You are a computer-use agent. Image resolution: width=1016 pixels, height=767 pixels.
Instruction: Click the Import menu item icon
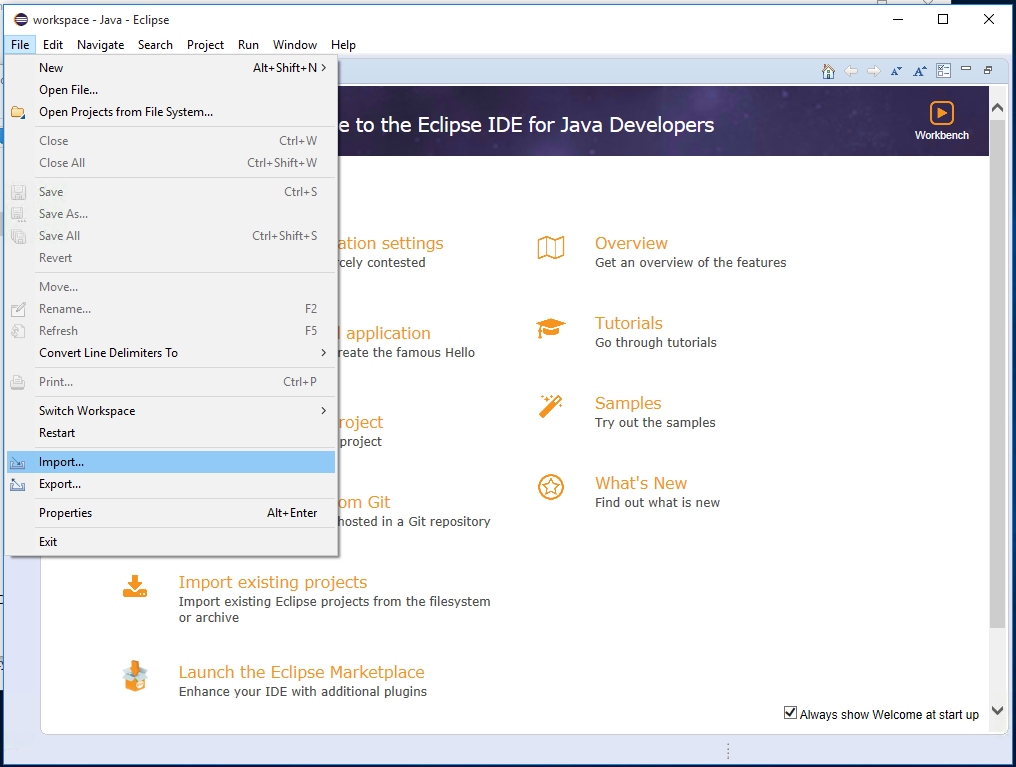tap(17, 463)
